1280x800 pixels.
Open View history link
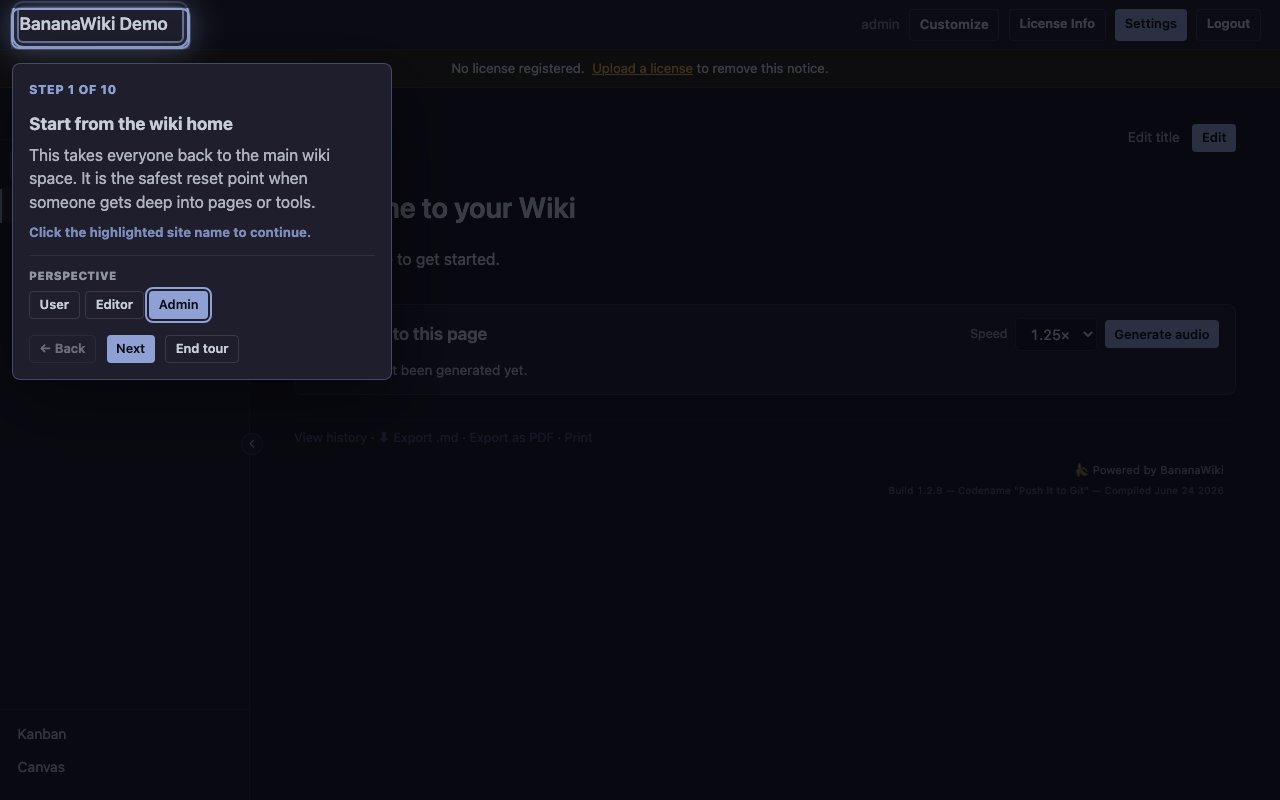[x=330, y=438]
